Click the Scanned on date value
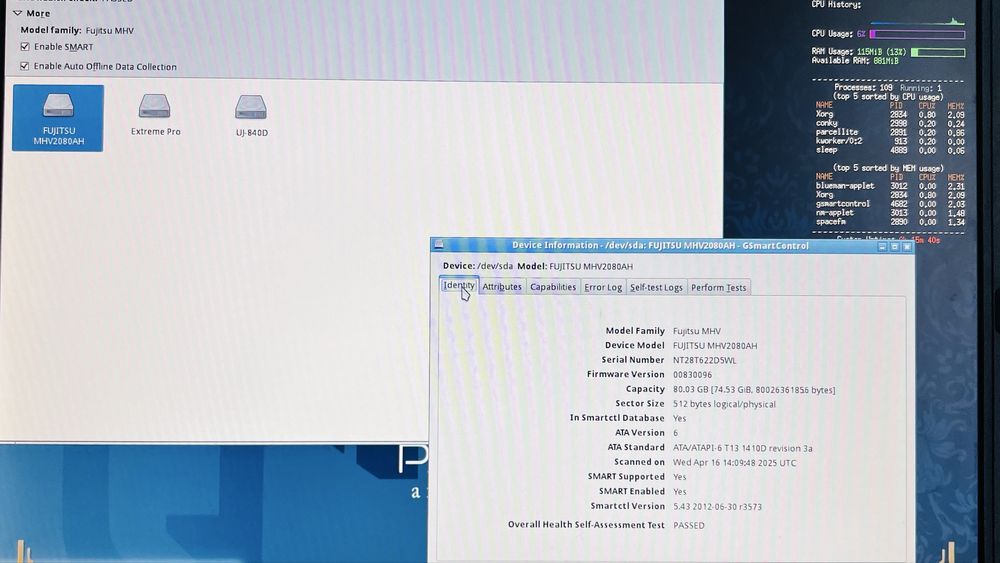Image resolution: width=1000 pixels, height=563 pixels. pos(735,463)
